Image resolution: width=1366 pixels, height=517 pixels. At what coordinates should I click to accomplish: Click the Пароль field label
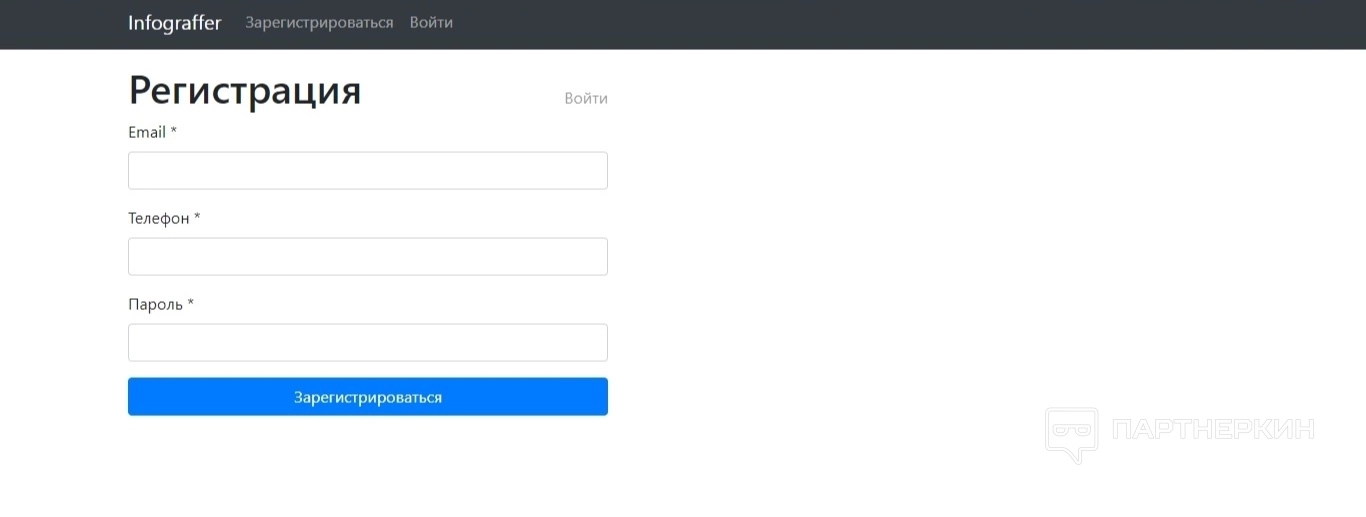pyautogui.click(x=155, y=304)
